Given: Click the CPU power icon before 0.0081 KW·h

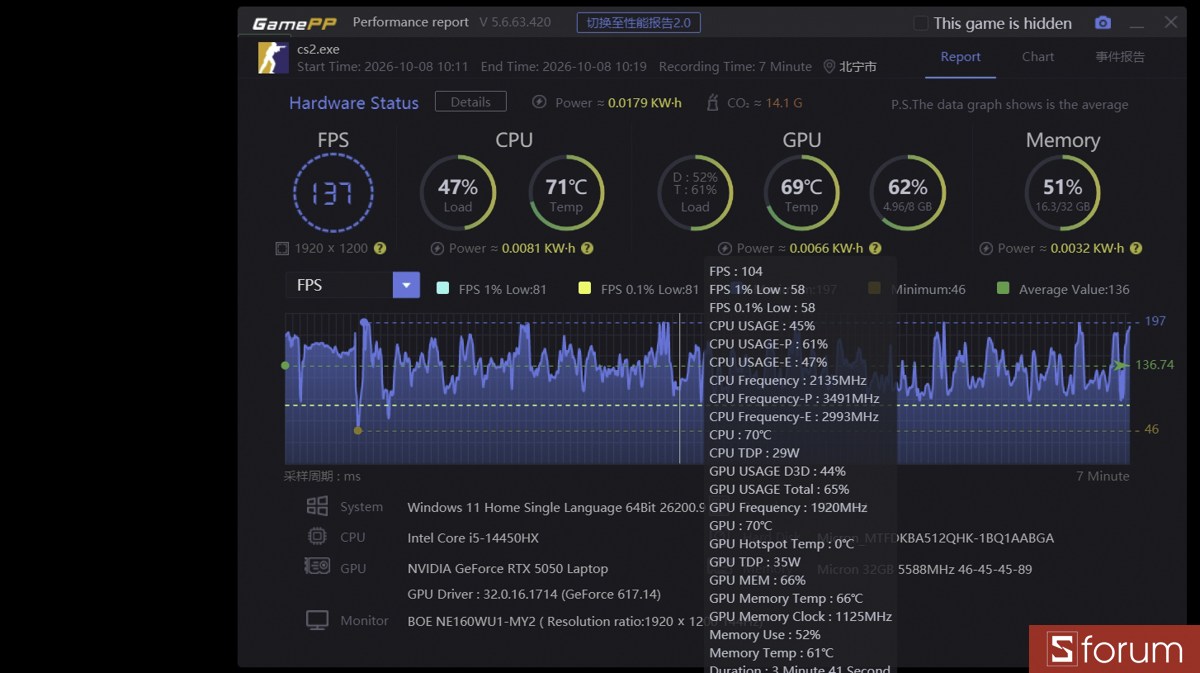Looking at the screenshot, I should click(437, 248).
